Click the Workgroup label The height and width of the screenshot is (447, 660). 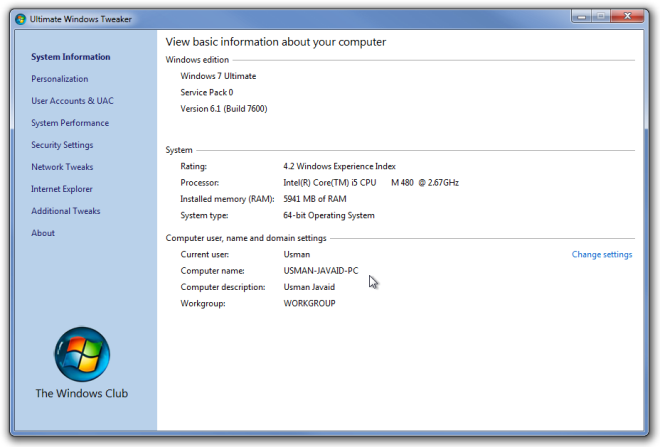[x=203, y=303]
